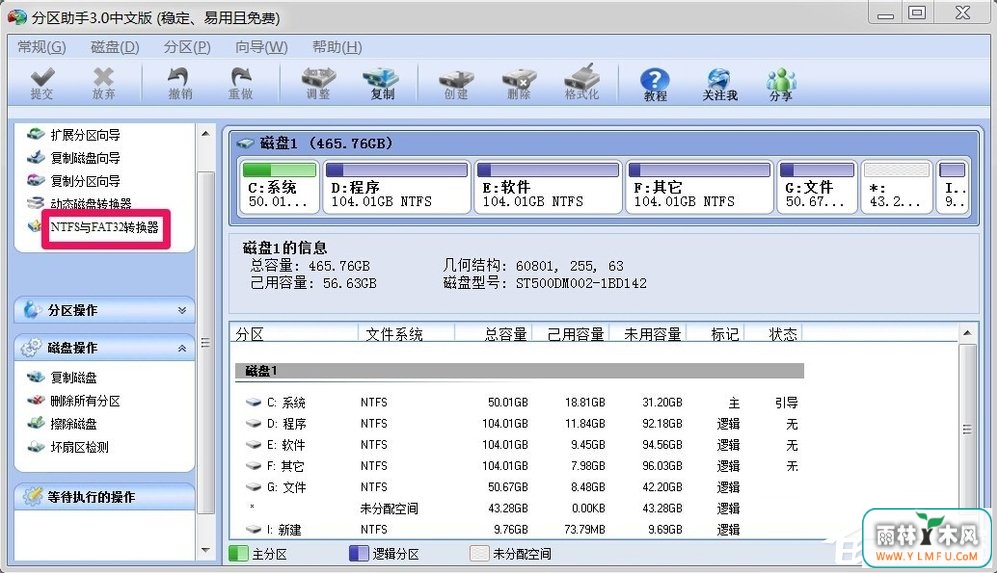
Task: Click the green 主分区 legend swatch
Action: pos(238,553)
